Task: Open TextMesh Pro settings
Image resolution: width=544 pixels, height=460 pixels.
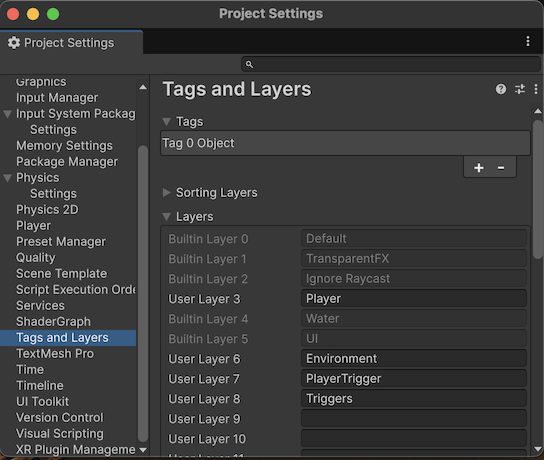Action: [x=55, y=353]
